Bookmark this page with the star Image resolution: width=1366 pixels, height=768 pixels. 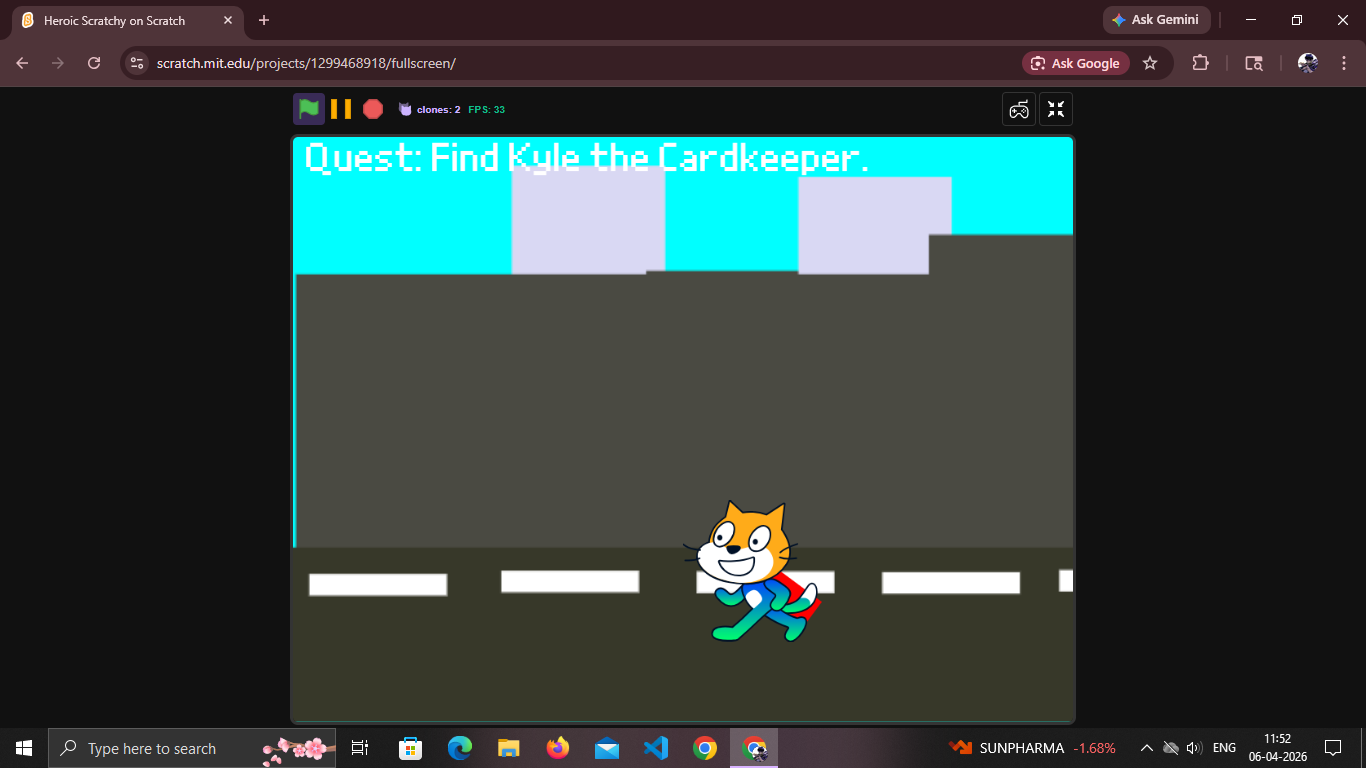click(1150, 63)
